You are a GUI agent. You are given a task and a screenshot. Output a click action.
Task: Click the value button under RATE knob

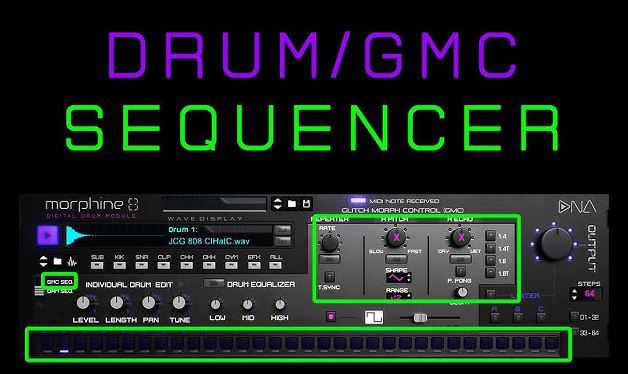coord(330,259)
